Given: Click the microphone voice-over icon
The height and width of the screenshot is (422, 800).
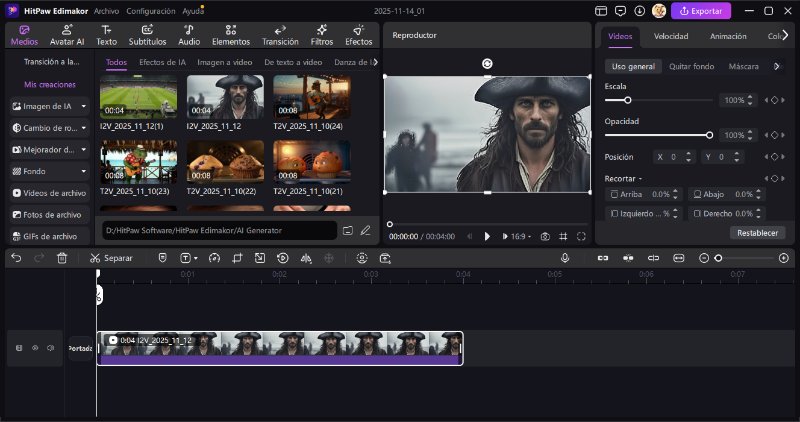Looking at the screenshot, I should pos(565,258).
